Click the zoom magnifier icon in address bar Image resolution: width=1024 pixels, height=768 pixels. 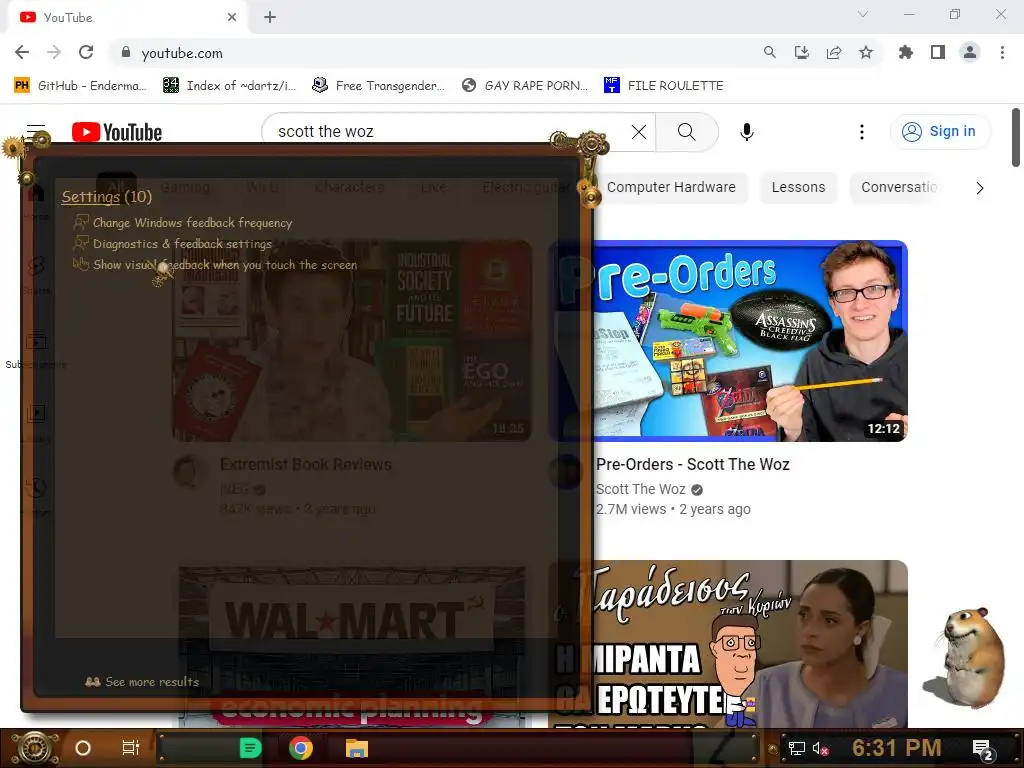click(x=770, y=52)
